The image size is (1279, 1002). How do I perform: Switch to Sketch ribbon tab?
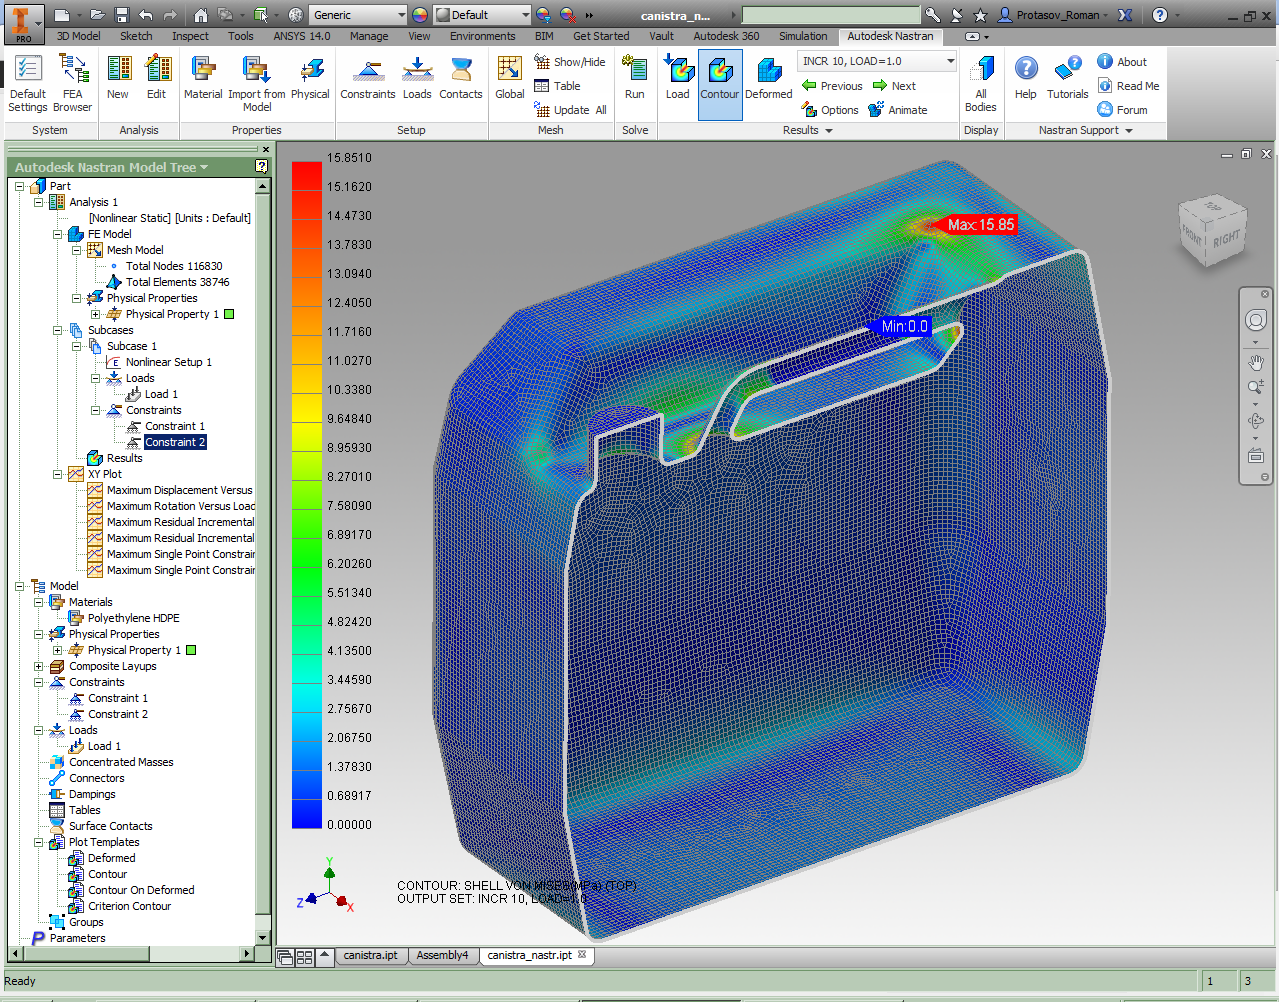click(x=136, y=36)
